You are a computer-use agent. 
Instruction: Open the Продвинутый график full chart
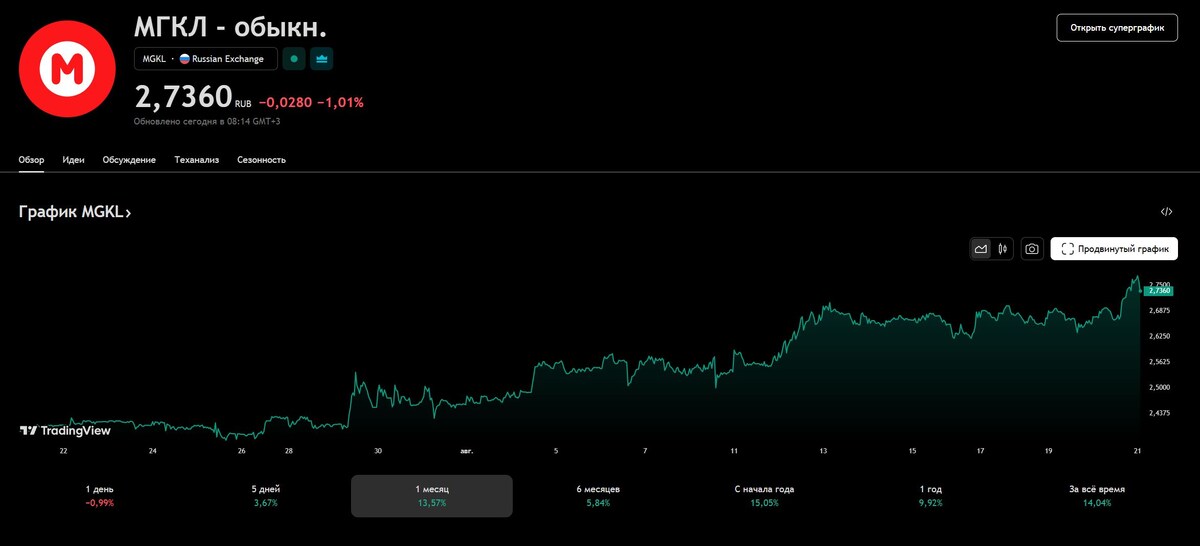(x=1114, y=249)
